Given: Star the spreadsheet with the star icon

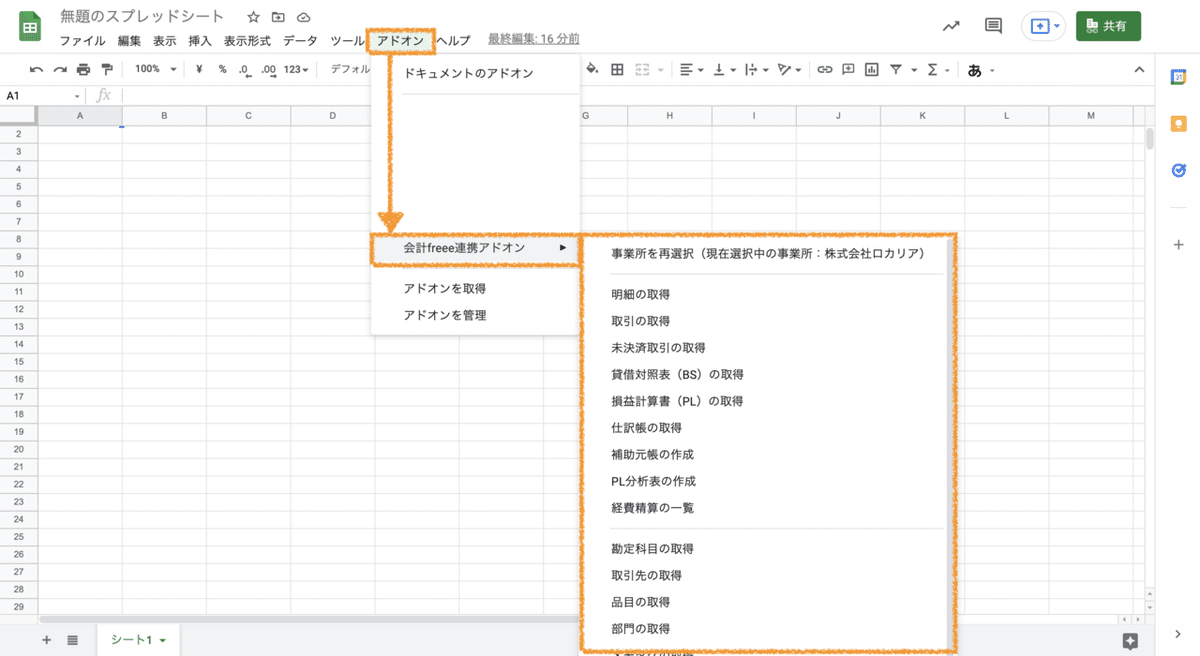Looking at the screenshot, I should pyautogui.click(x=253, y=18).
